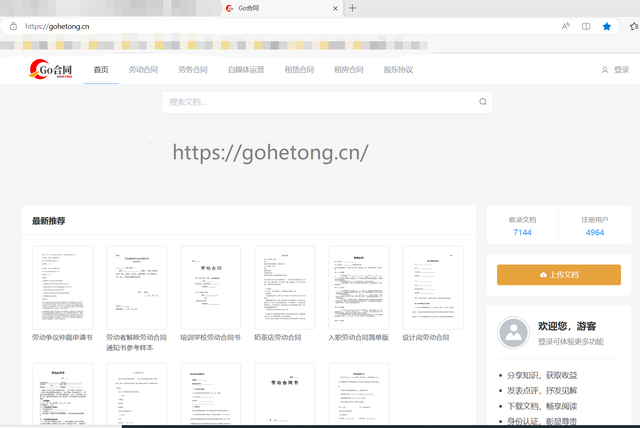The height and width of the screenshot is (428, 640).
Task: Click the 奶茶店劳动合同 title link
Action: click(278, 337)
